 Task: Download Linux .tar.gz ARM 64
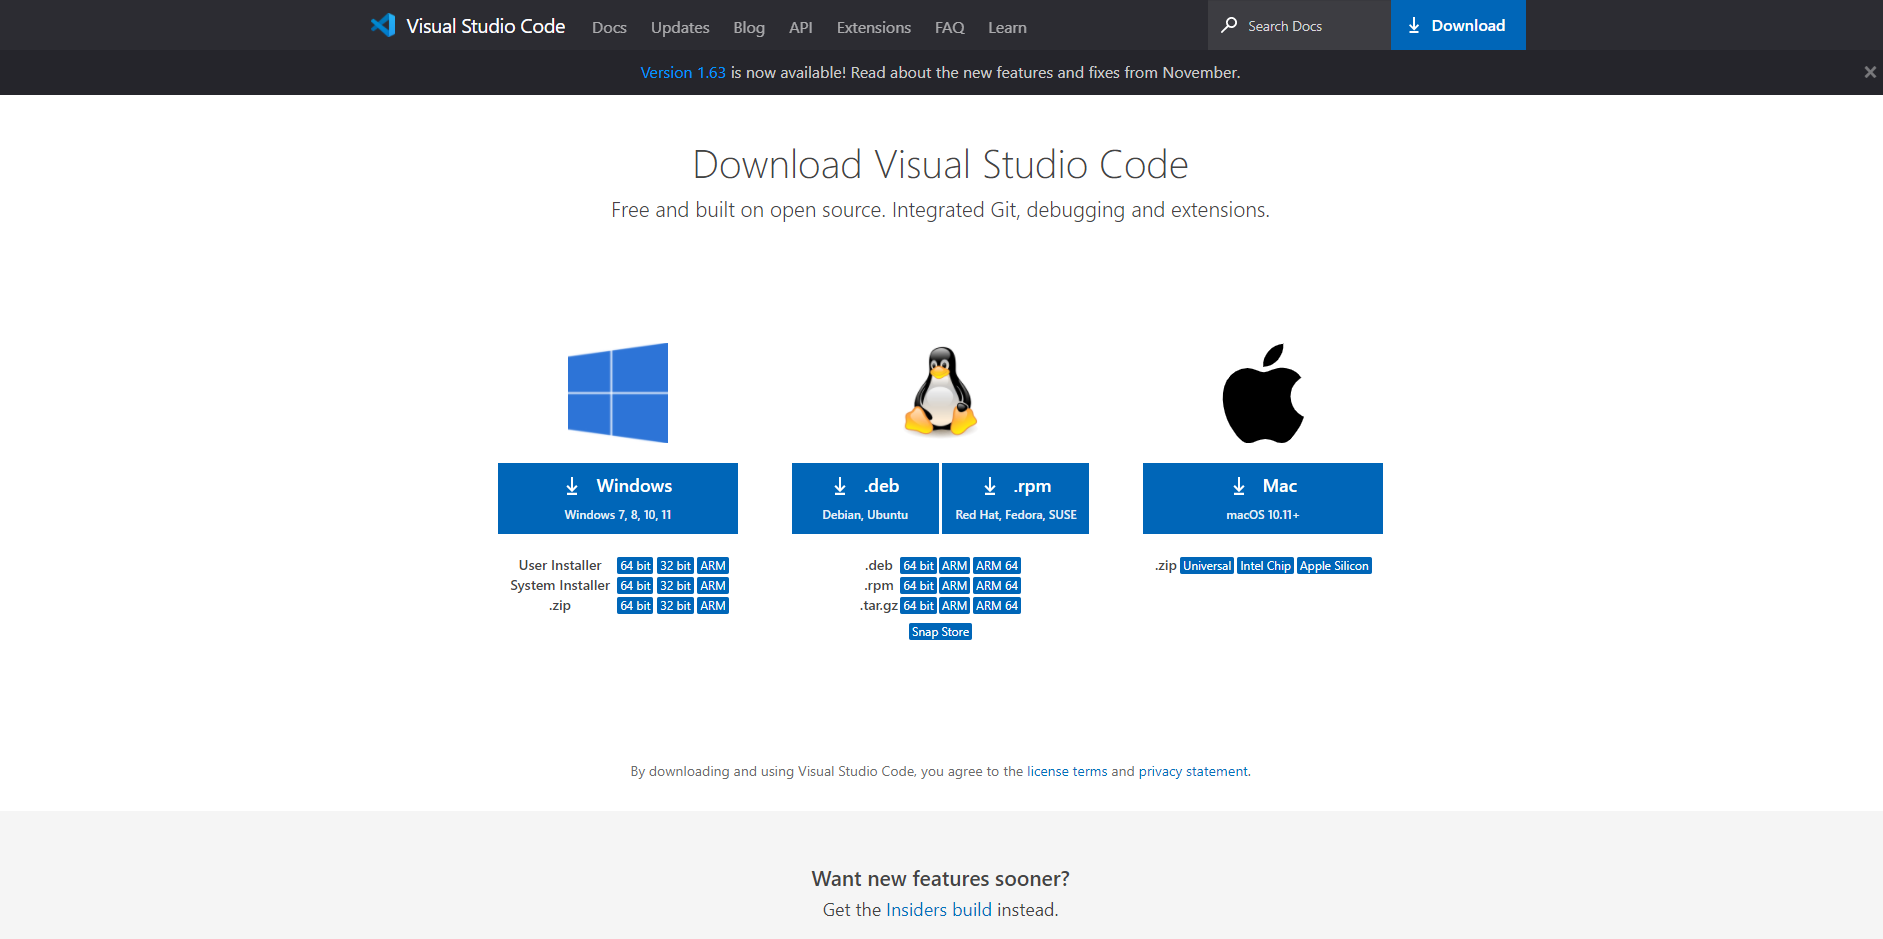point(997,606)
